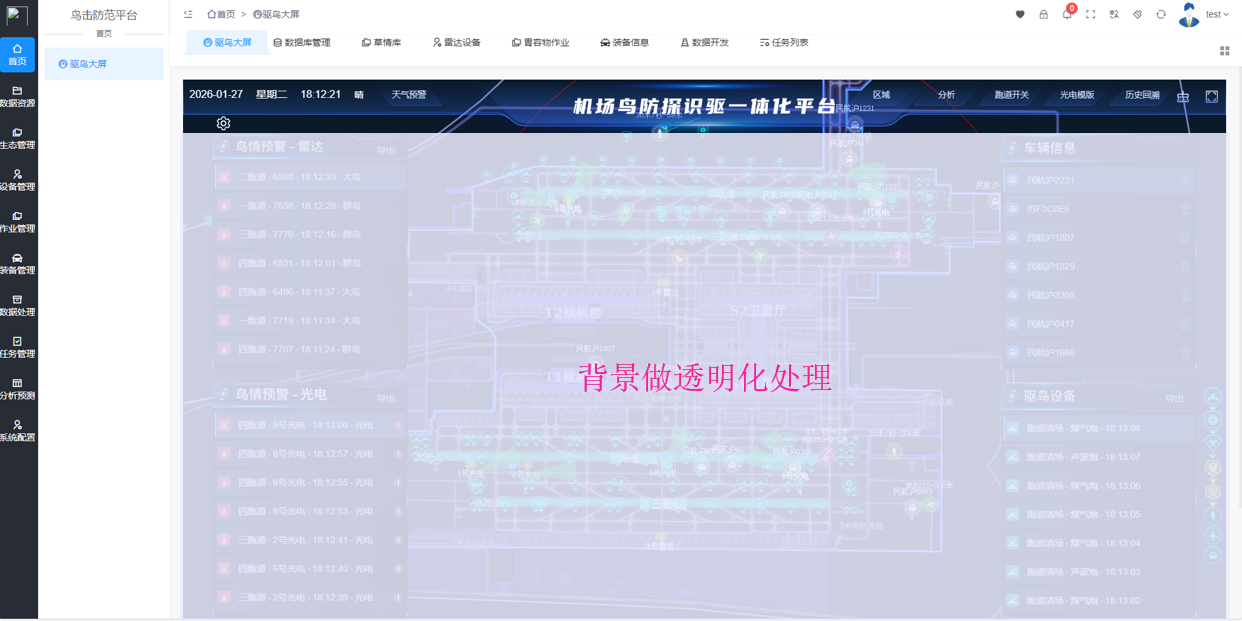Image resolution: width=1242 pixels, height=621 pixels.
Task: Click the refresh page icon
Action: (1161, 15)
